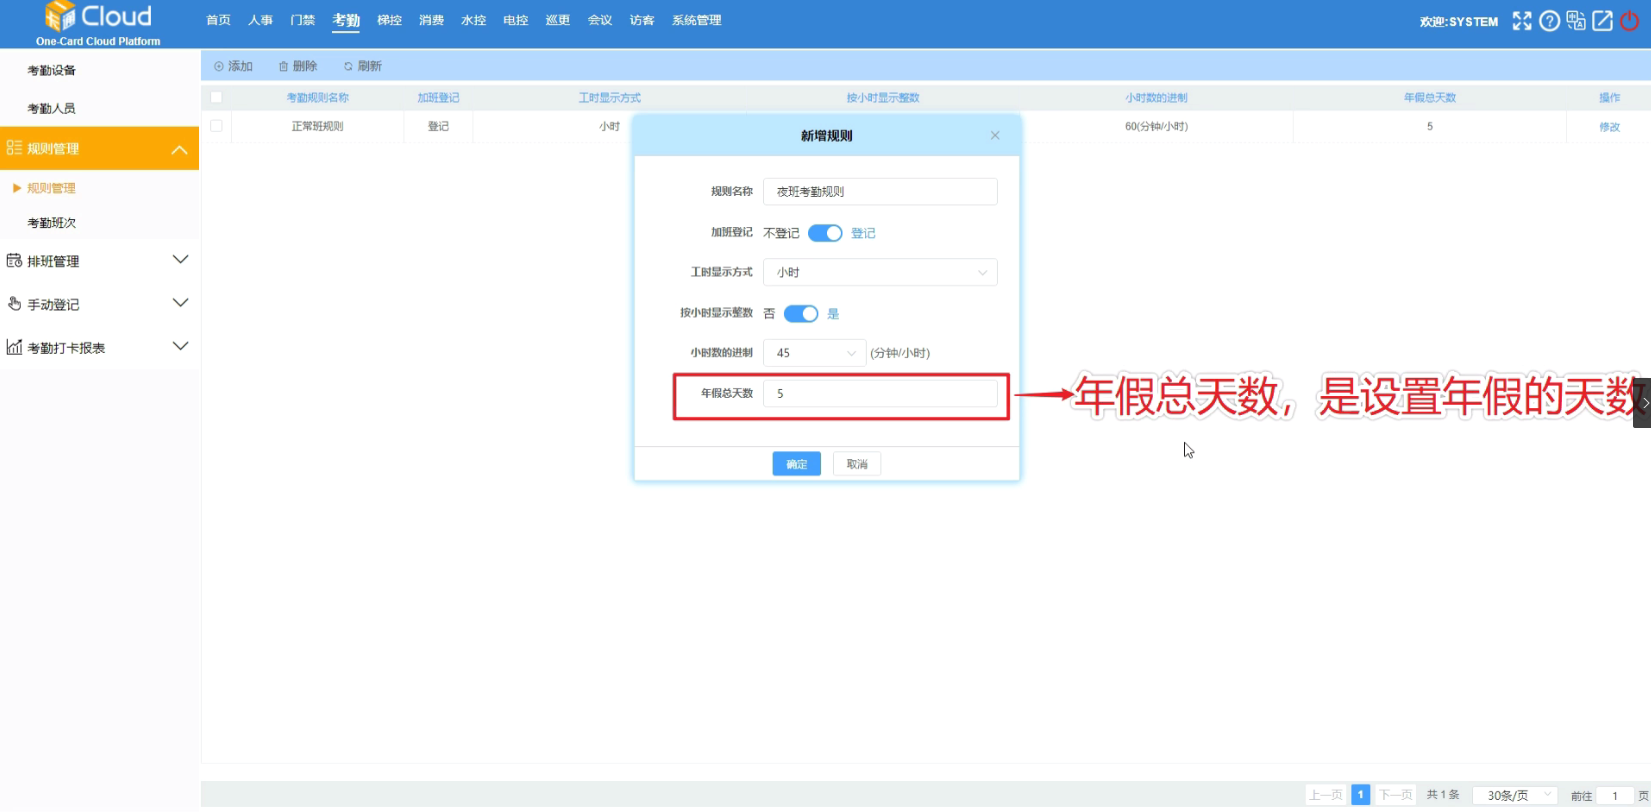This screenshot has height=812, width=1651.
Task: Open the 工时显示方式 dropdown
Action: pos(880,272)
